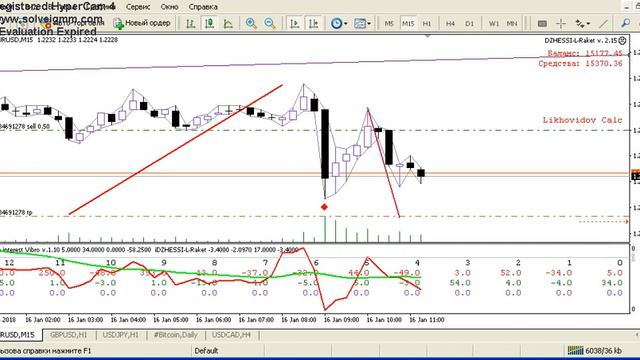Image resolution: width=640 pixels, height=360 pixels.
Task: Click the expert advisor smiley icon
Action: (622, 40)
